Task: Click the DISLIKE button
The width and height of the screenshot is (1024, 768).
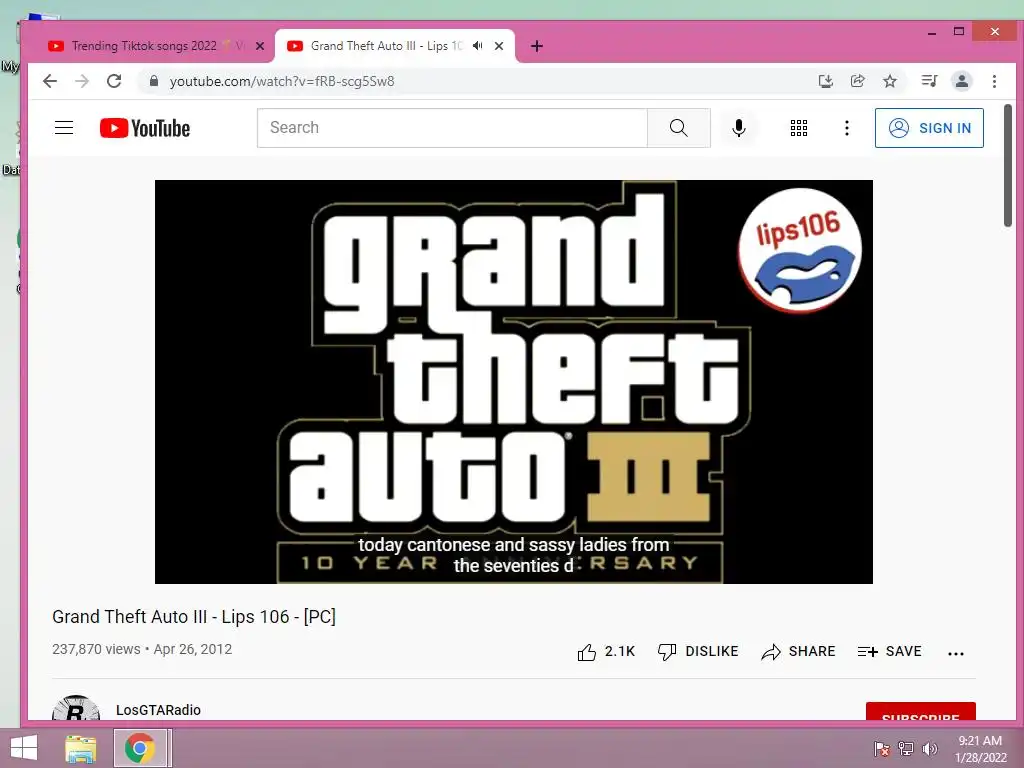Action: tap(698, 652)
